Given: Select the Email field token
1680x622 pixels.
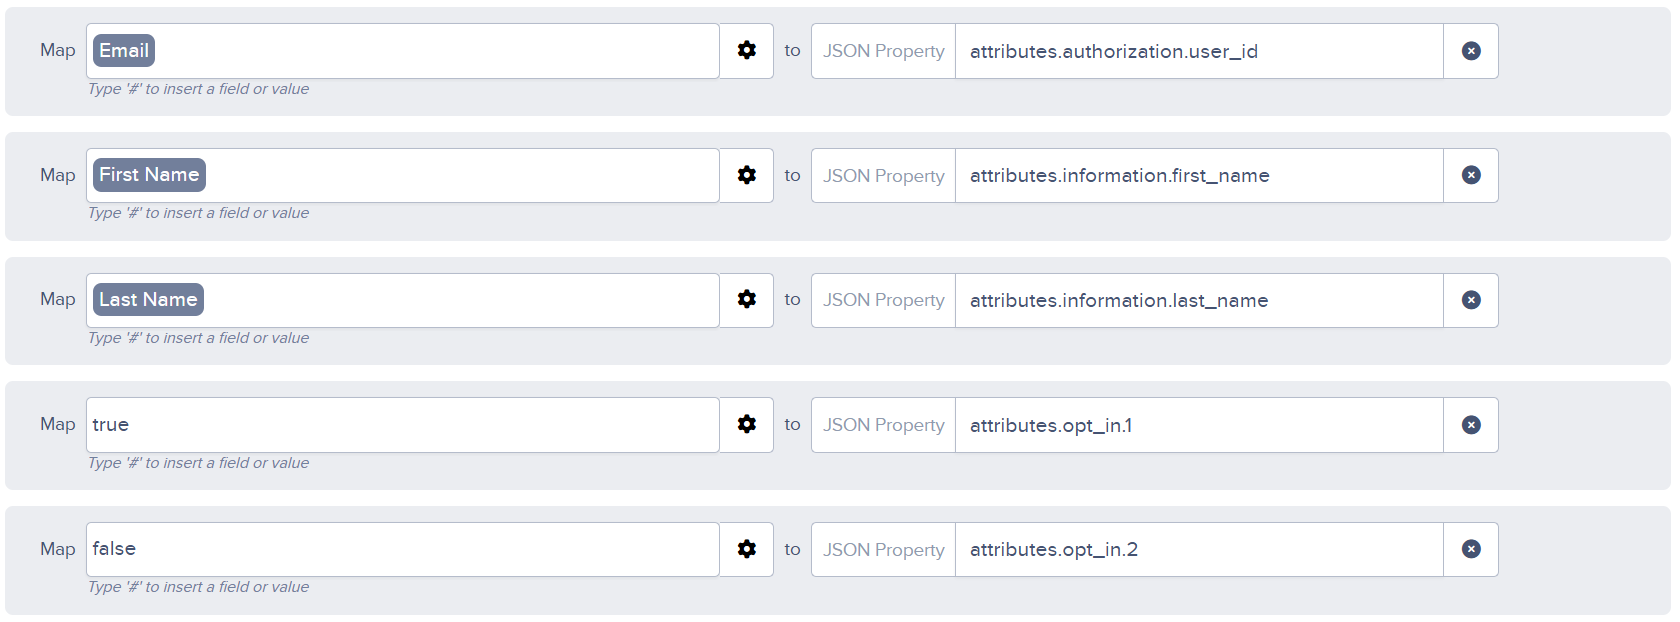Looking at the screenshot, I should click(124, 51).
